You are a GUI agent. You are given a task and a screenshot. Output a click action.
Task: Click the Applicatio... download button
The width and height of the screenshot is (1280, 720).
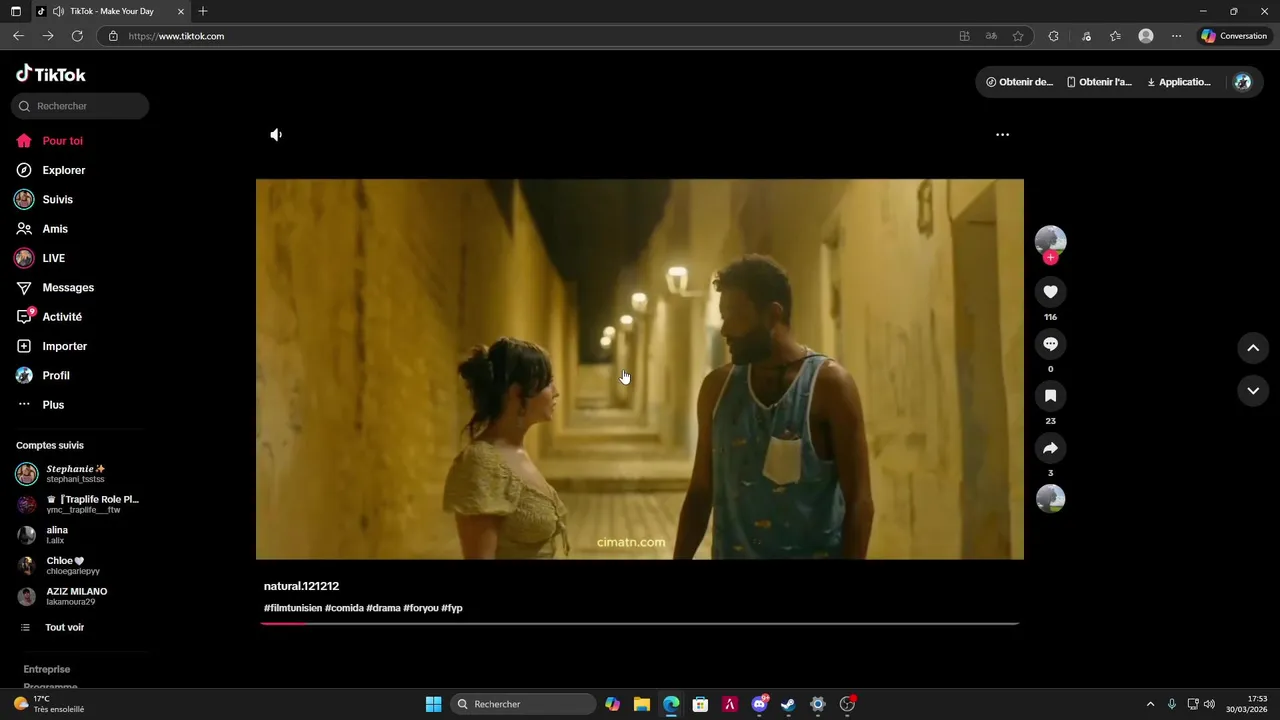tap(1179, 82)
